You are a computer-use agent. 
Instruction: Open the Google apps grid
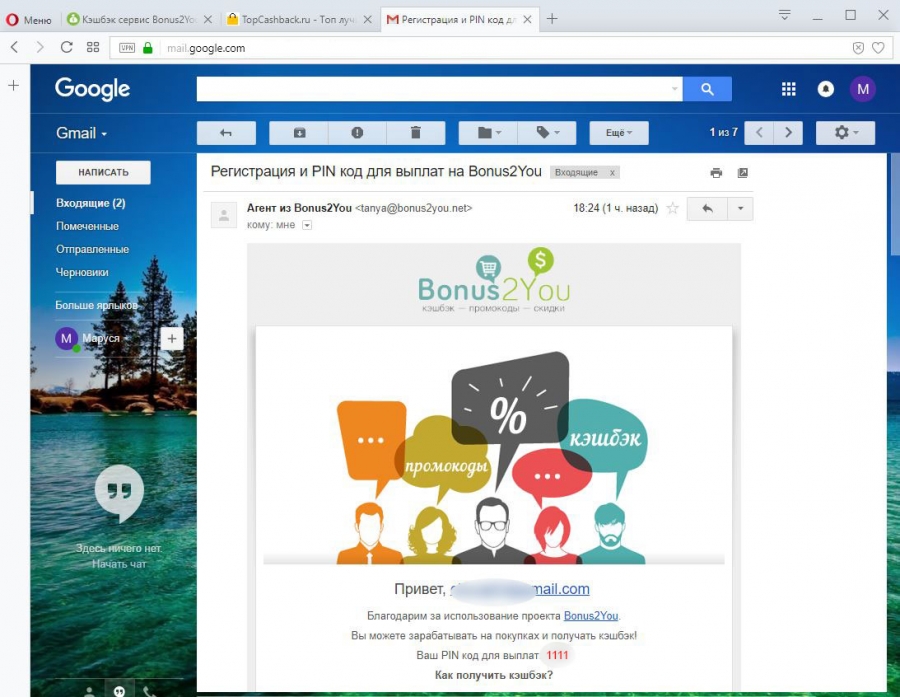[789, 89]
